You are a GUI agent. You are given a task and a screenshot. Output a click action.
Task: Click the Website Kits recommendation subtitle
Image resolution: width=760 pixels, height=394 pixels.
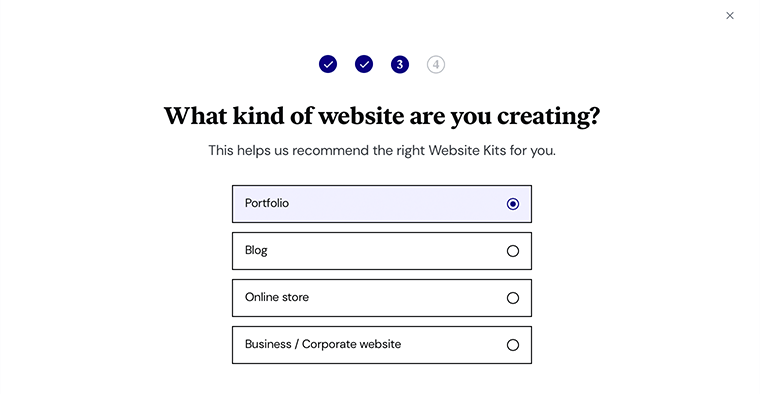click(382, 150)
